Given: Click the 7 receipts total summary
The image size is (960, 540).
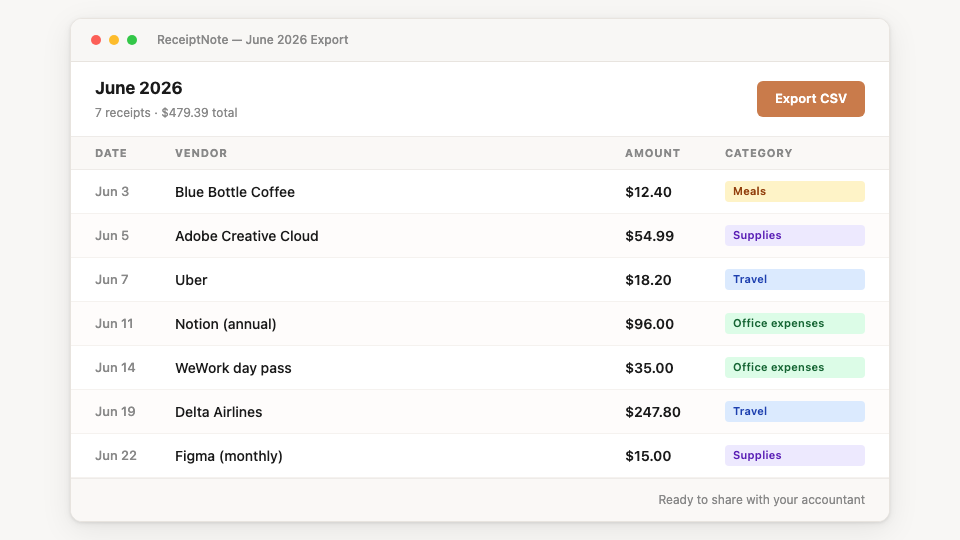Looking at the screenshot, I should [x=166, y=113].
